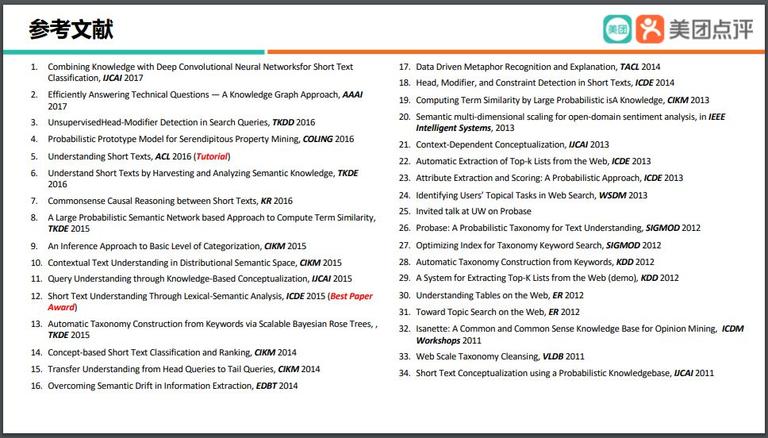The width and height of the screenshot is (768, 438).
Task: Click the green Meituan logo icon
Action: [x=617, y=29]
